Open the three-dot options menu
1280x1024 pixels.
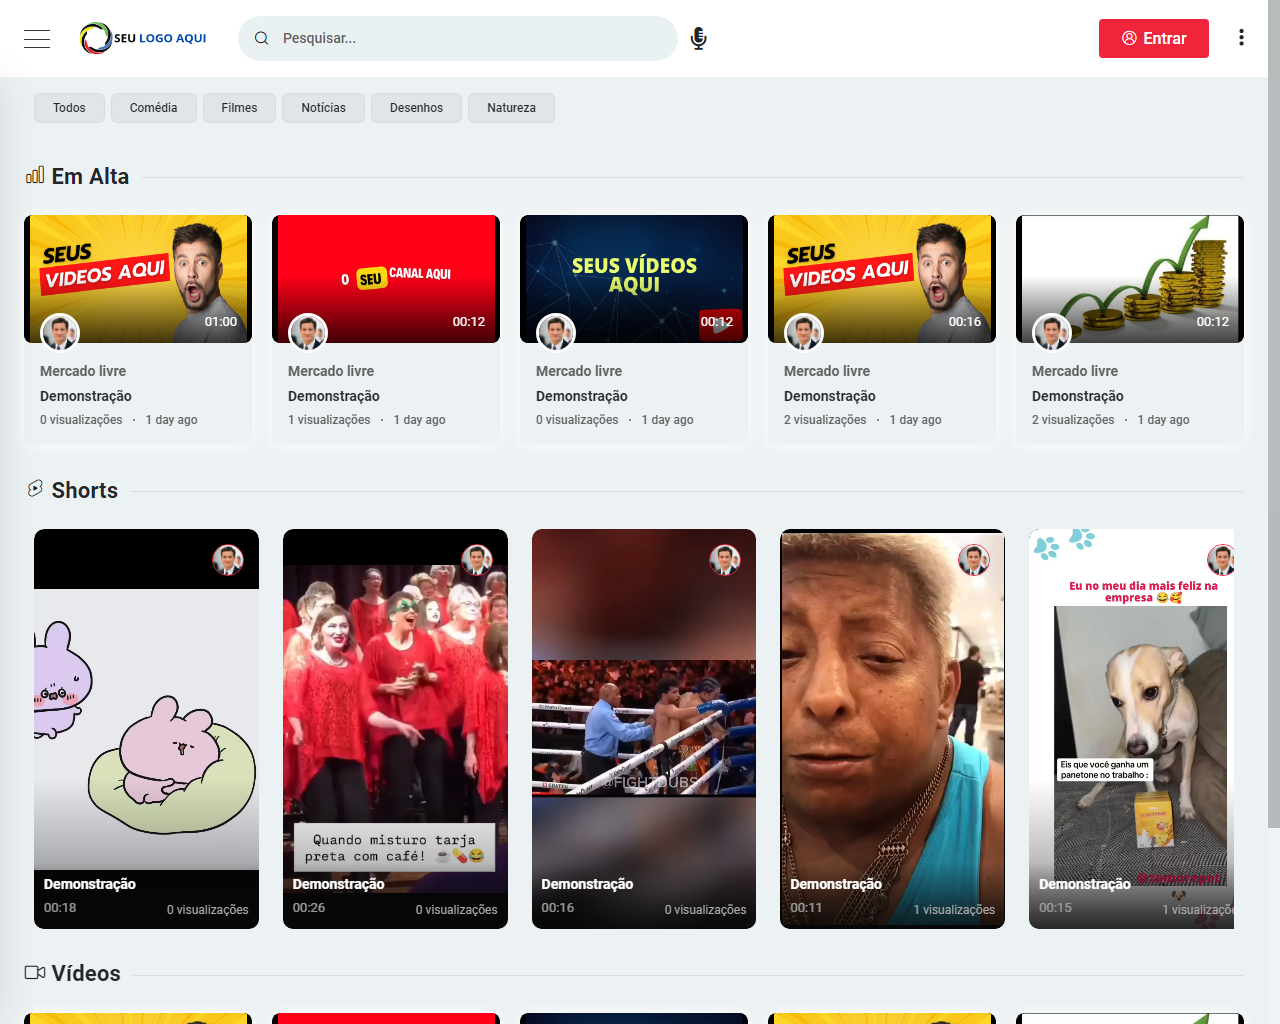click(x=1241, y=38)
